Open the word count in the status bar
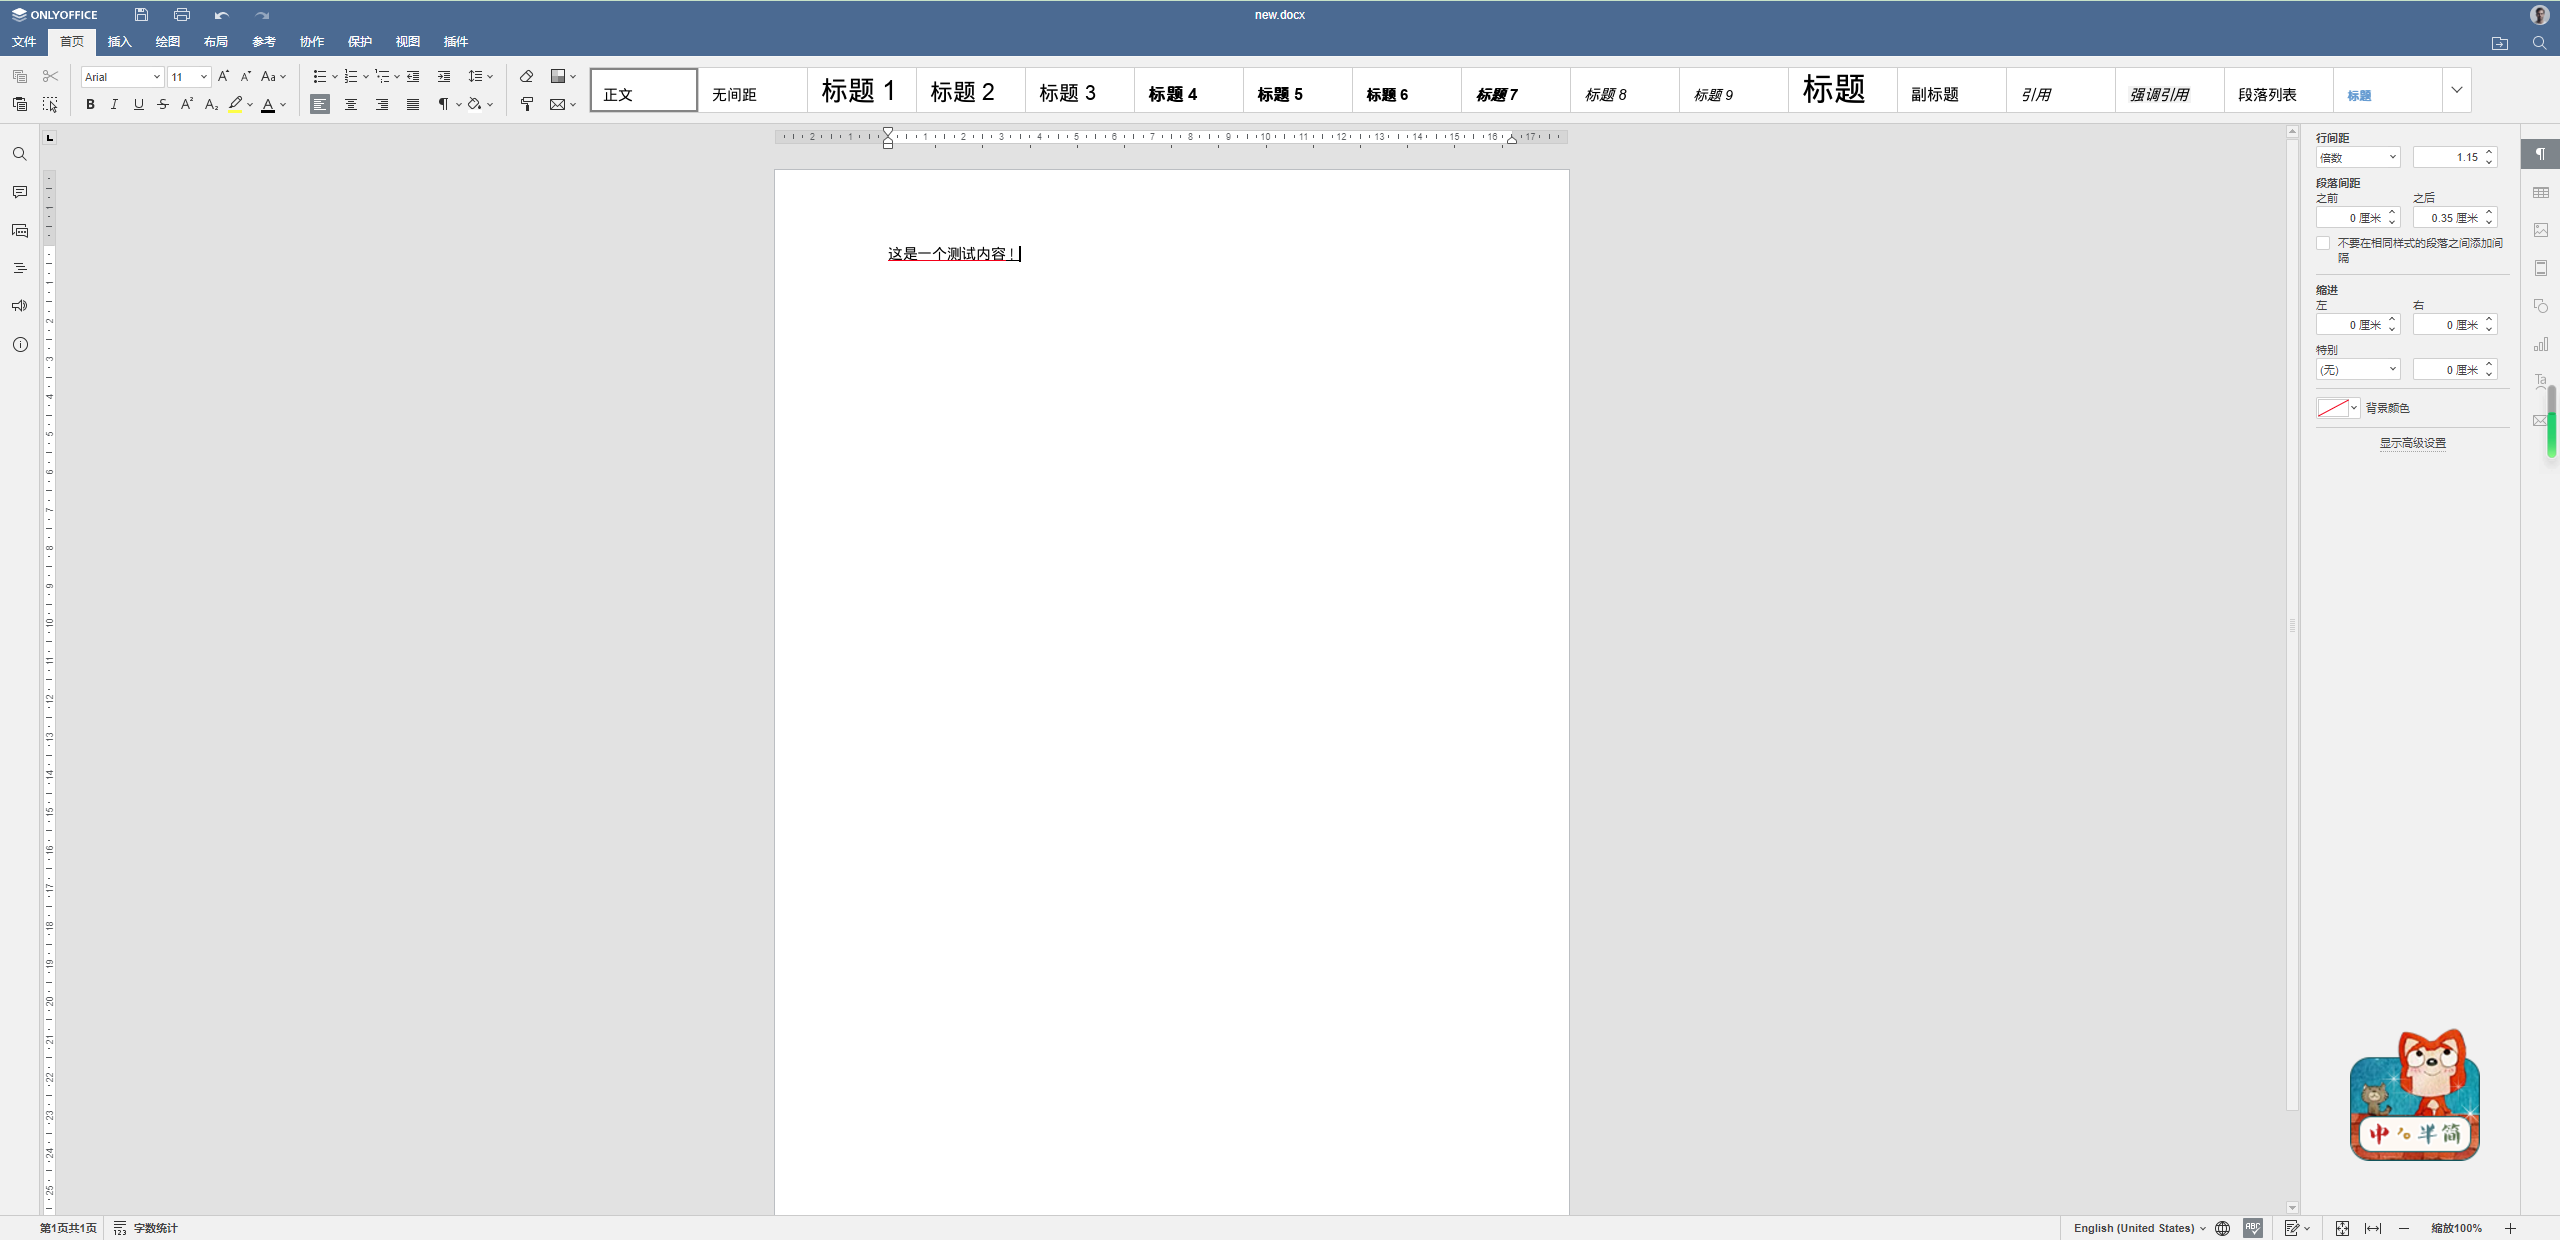The height and width of the screenshot is (1240, 2560). click(147, 1228)
